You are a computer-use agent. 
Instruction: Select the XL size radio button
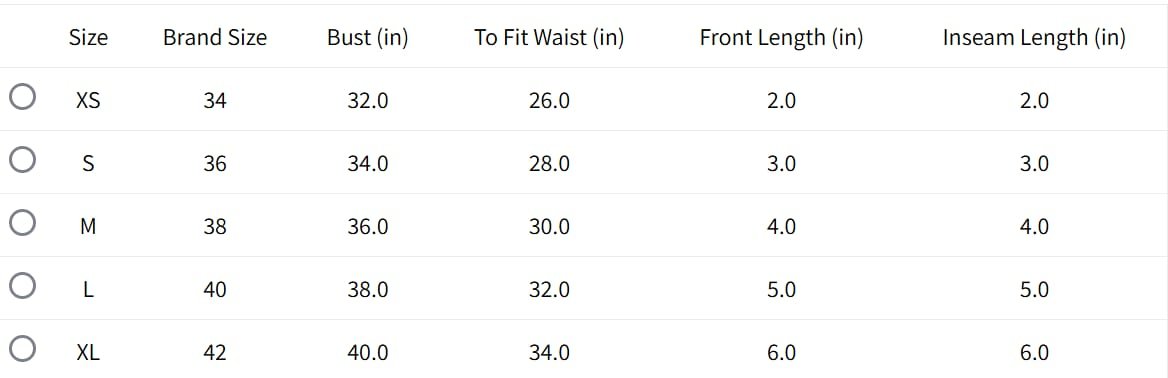[23, 348]
